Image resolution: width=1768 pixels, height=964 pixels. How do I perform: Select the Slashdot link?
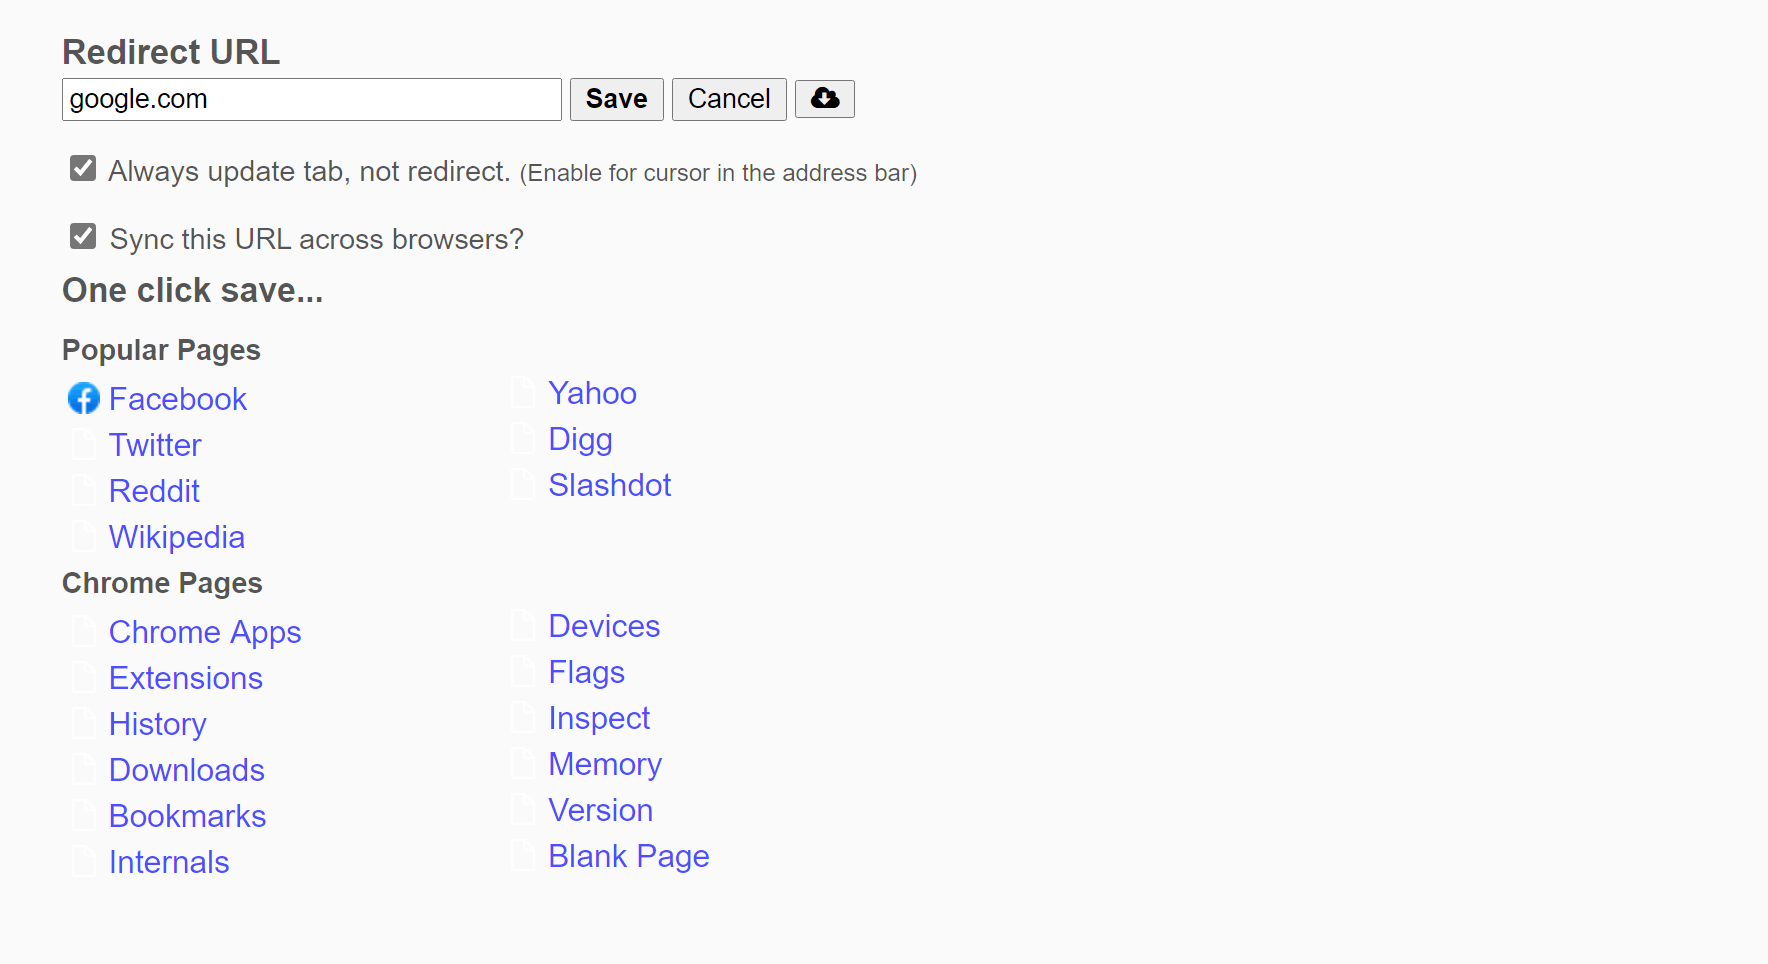(609, 485)
